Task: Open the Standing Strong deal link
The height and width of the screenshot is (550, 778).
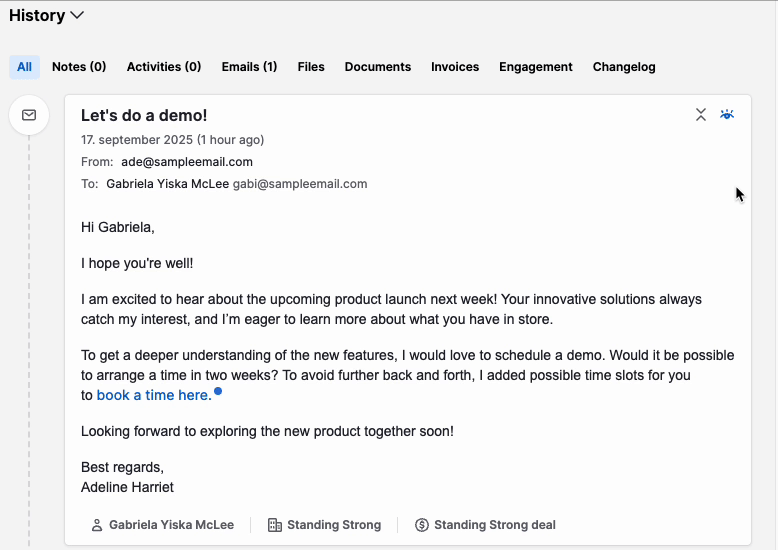Action: click(494, 525)
